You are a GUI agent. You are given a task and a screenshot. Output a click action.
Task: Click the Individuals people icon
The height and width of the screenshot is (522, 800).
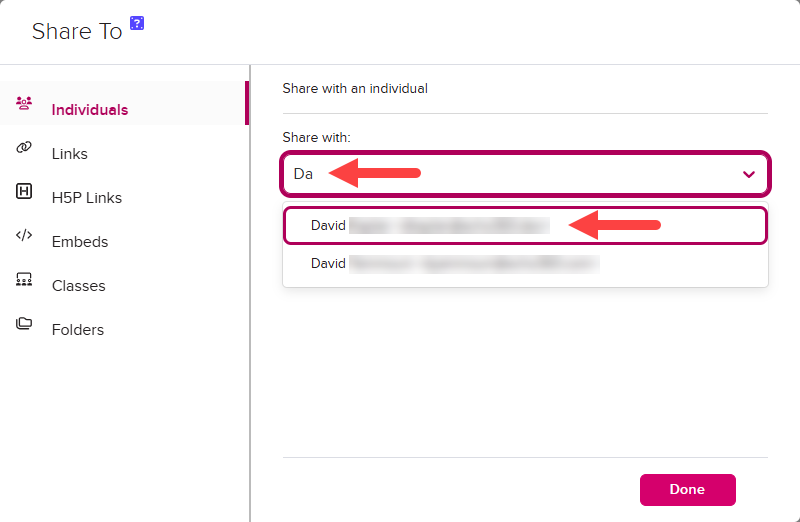(25, 103)
